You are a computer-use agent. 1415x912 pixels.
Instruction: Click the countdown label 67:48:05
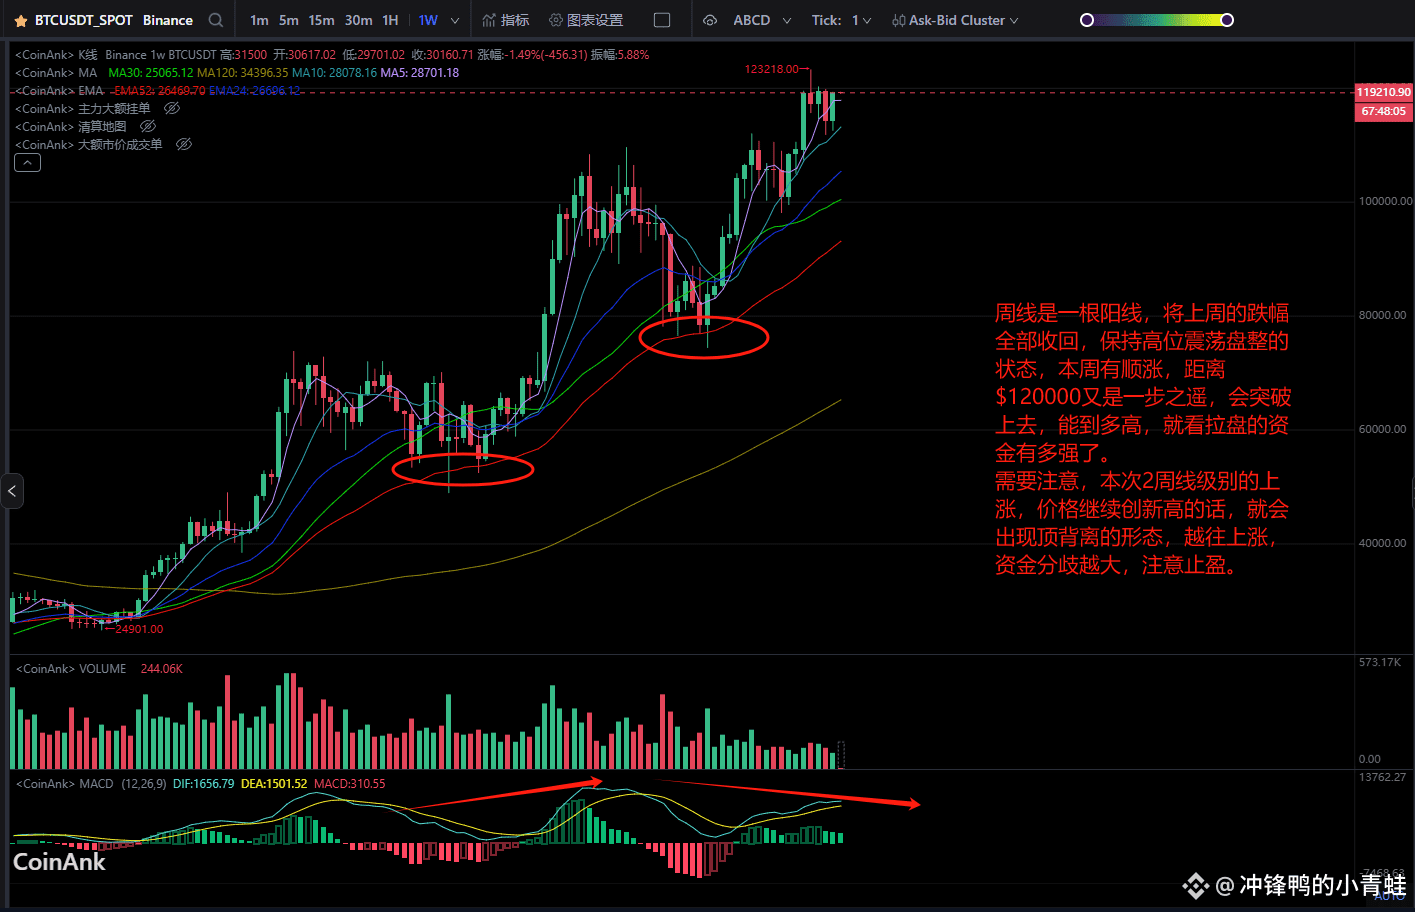point(1384,111)
